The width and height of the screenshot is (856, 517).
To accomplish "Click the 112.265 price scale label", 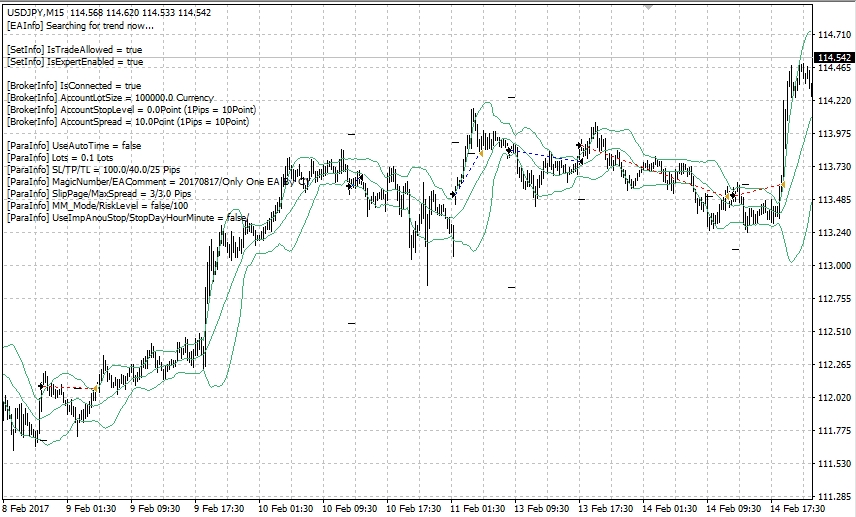I will pyautogui.click(x=834, y=365).
